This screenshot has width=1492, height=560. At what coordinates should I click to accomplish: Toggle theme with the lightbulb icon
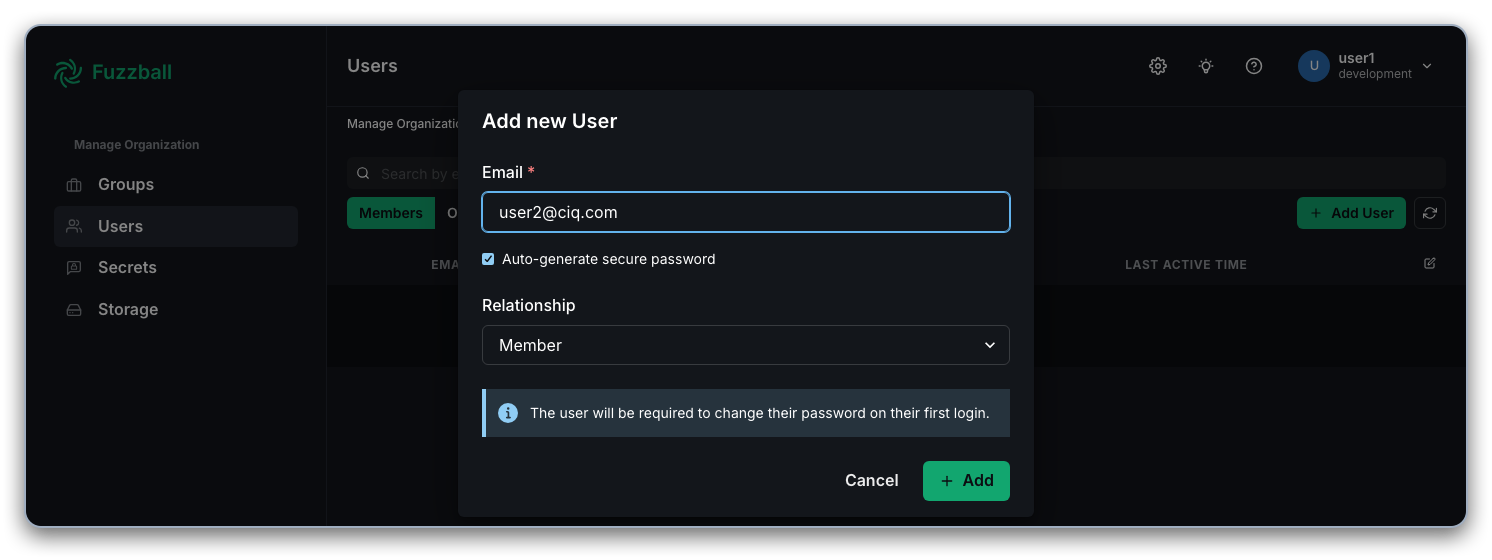(x=1206, y=66)
